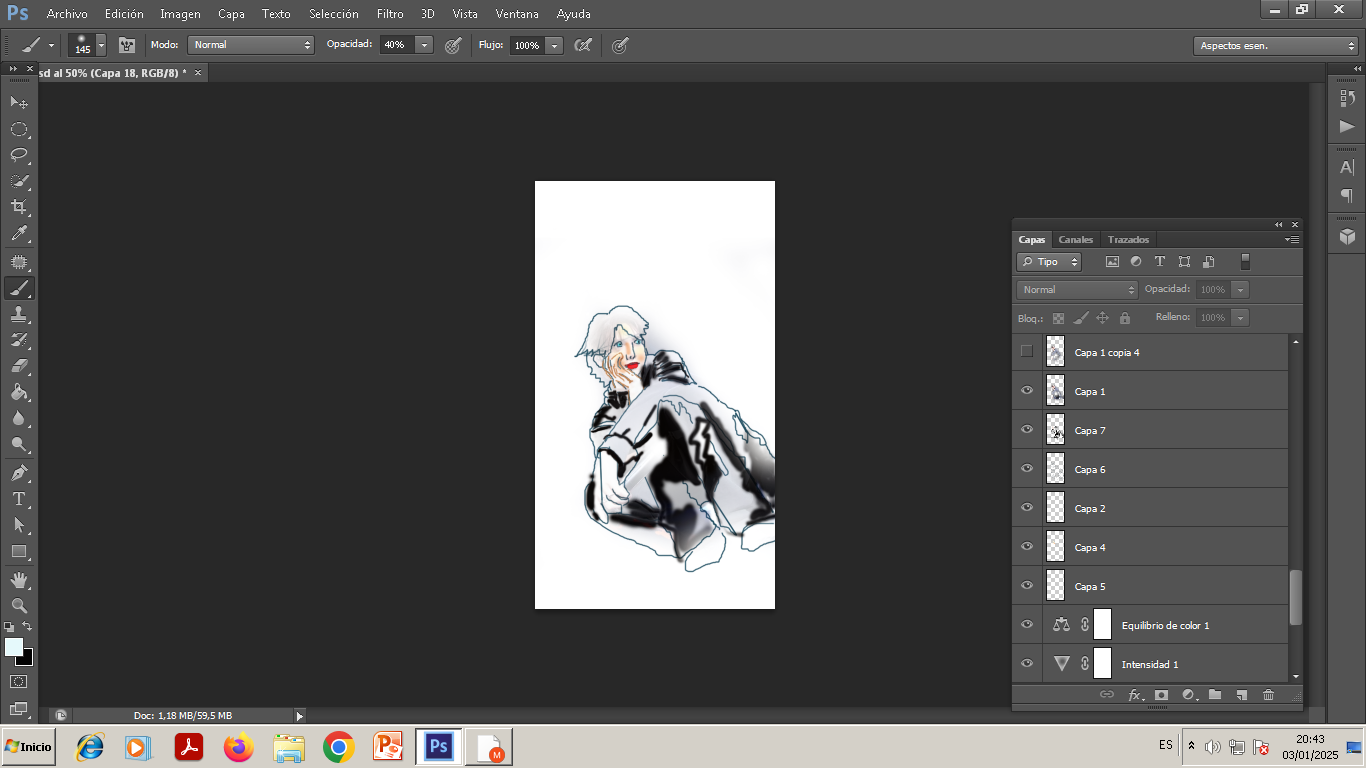Select the Crop tool
Viewport: 1366px width, 768px height.
coord(19,207)
